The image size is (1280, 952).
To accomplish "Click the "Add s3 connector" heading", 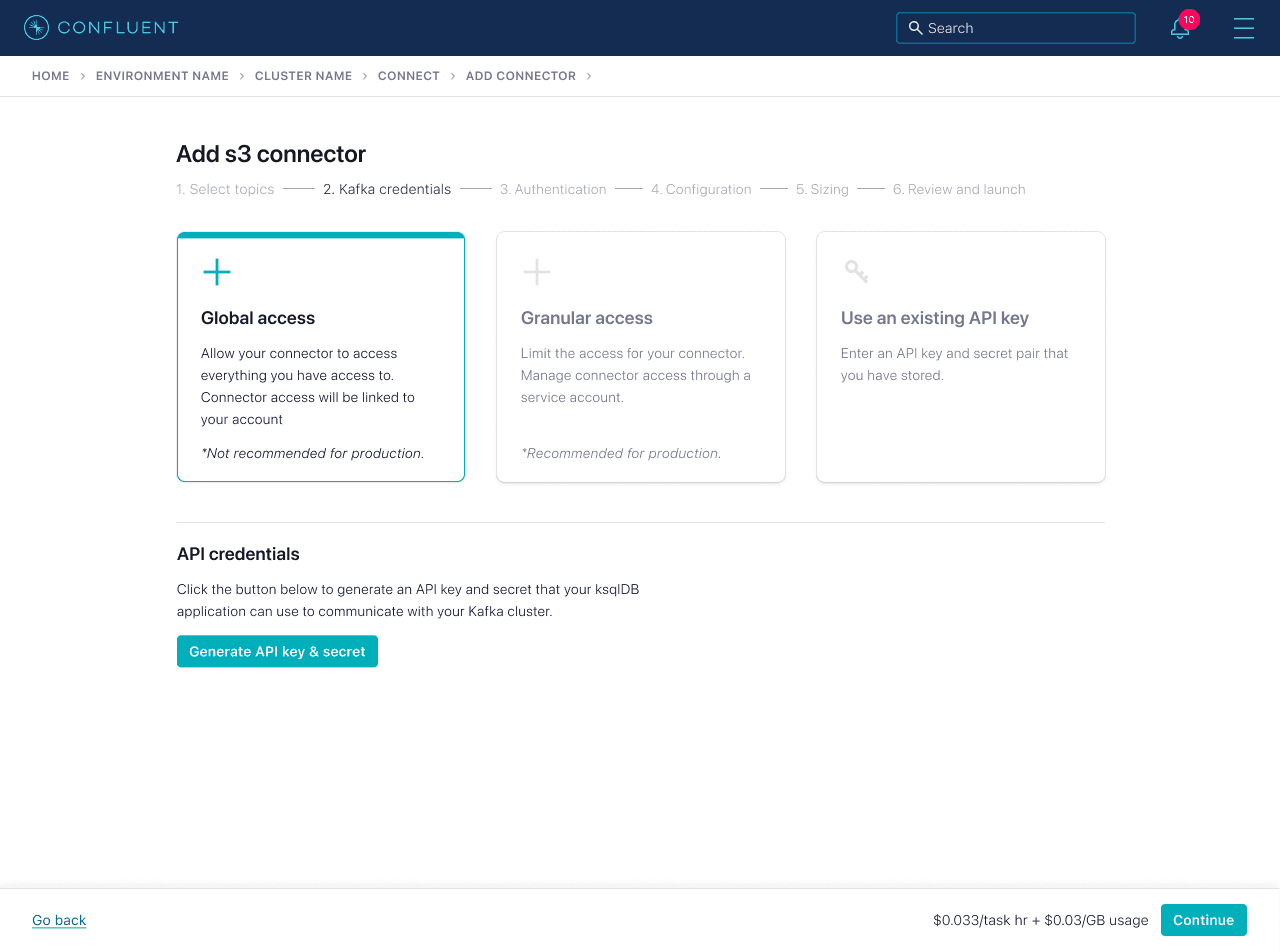I will pyautogui.click(x=271, y=154).
